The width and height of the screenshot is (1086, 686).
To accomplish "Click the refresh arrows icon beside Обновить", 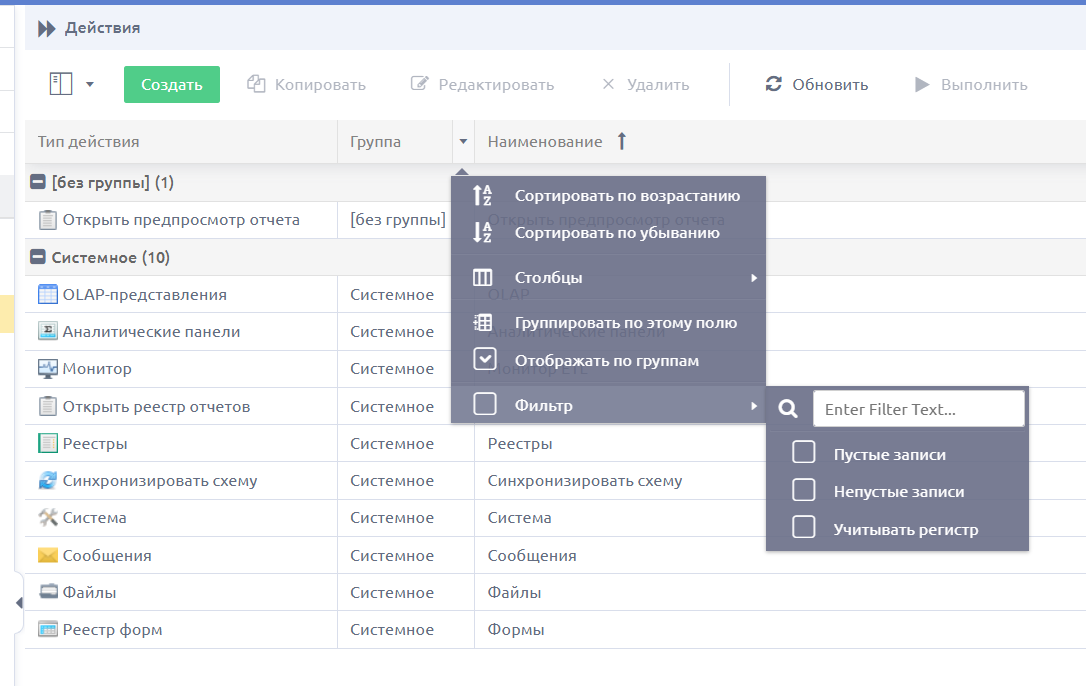I will [x=774, y=85].
